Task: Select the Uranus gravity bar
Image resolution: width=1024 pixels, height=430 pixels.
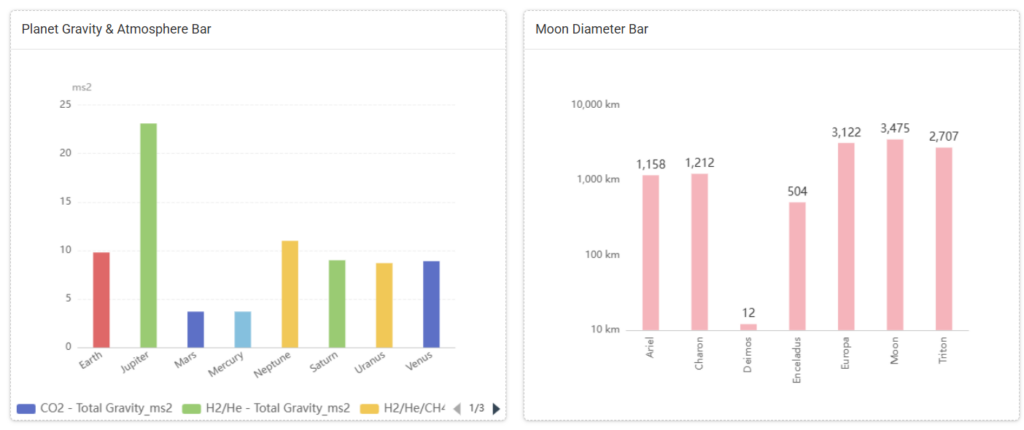Action: tap(384, 305)
